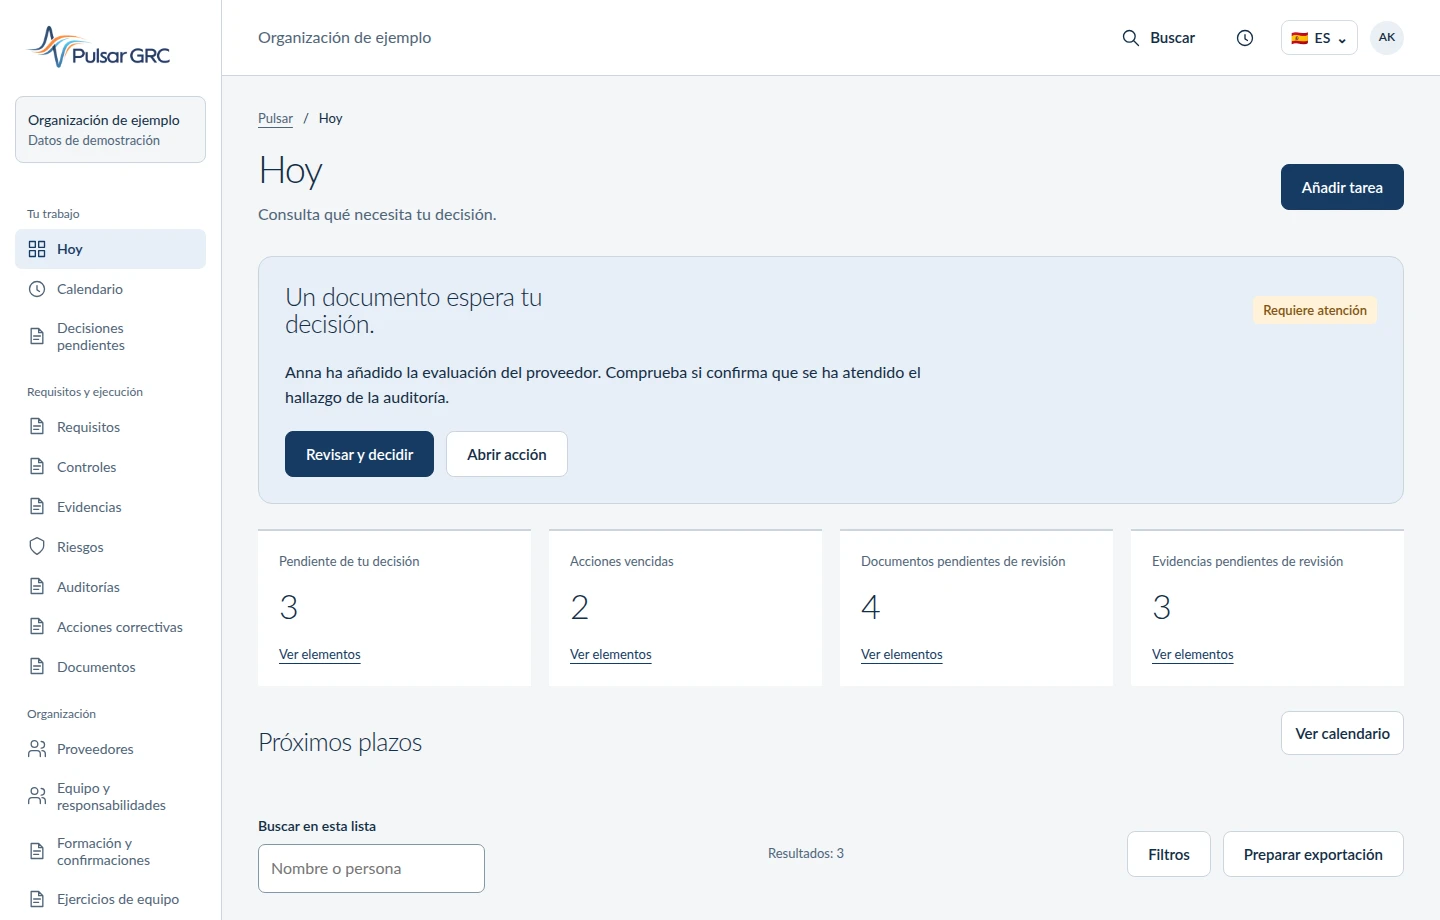This screenshot has height=920, width=1440.
Task: View elements under Acciones vencidas
Action: (611, 655)
